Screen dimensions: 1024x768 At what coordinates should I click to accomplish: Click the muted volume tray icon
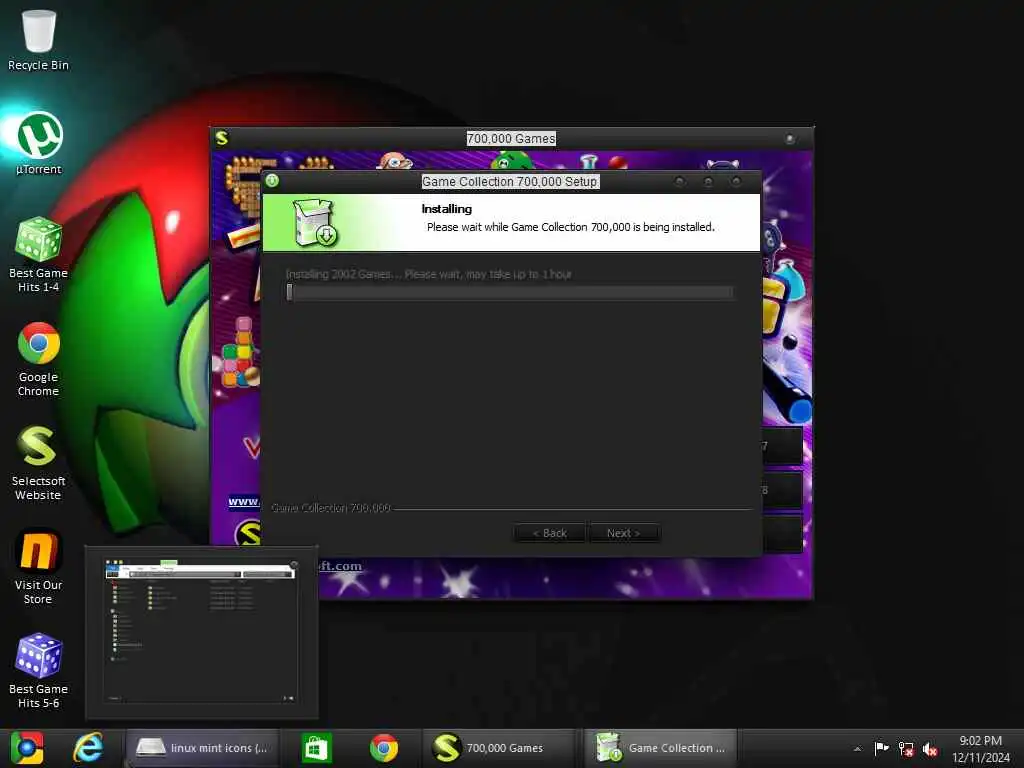pyautogui.click(x=930, y=749)
